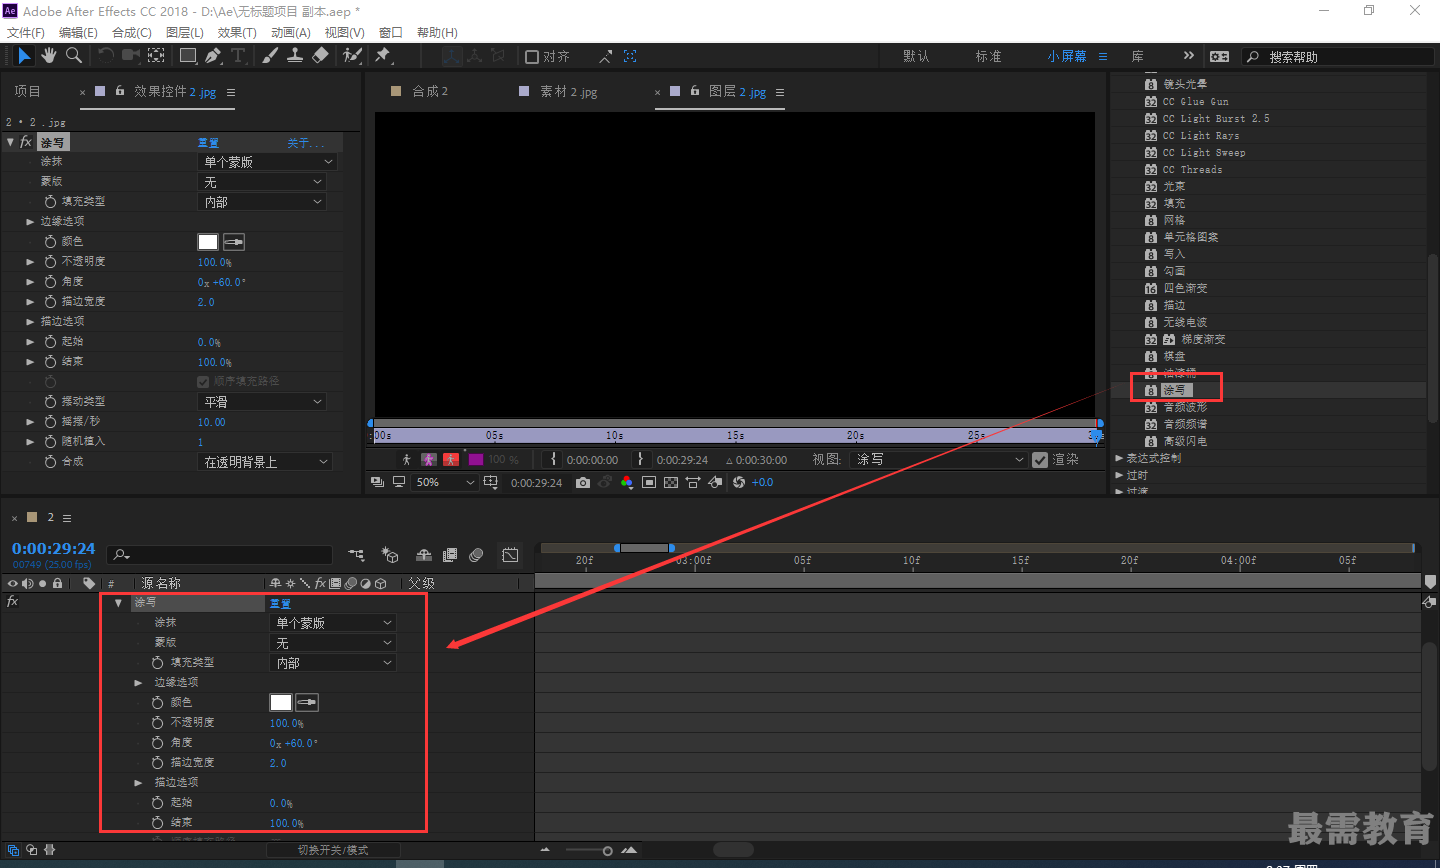Click 关于 link in effect controls
This screenshot has height=868, width=1440.
click(x=305, y=143)
